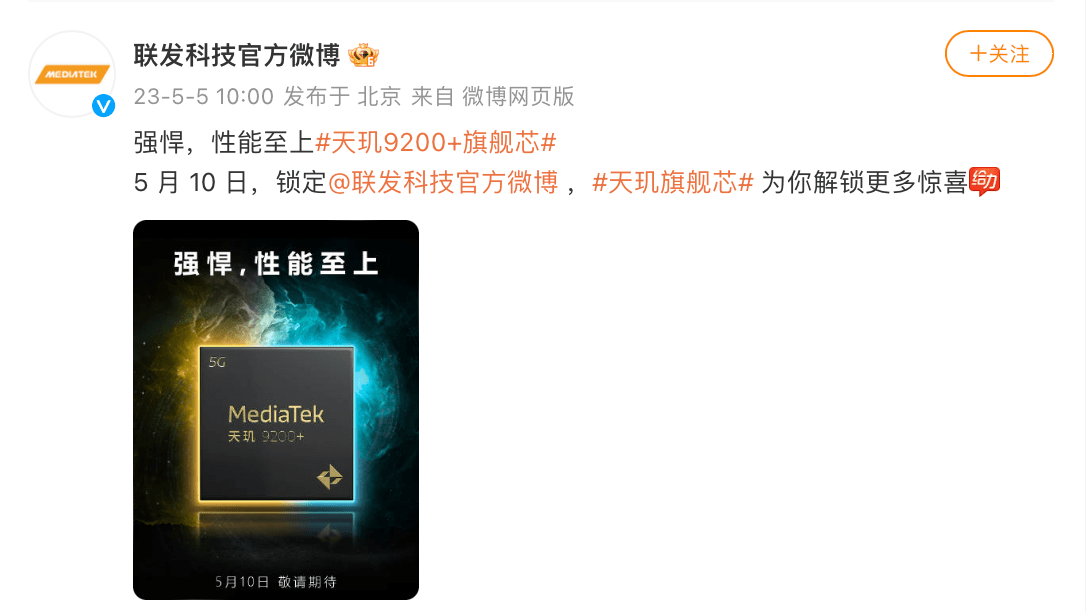Open hashtag #天玑旗舰芯#
The image size is (1086, 612).
(673, 182)
